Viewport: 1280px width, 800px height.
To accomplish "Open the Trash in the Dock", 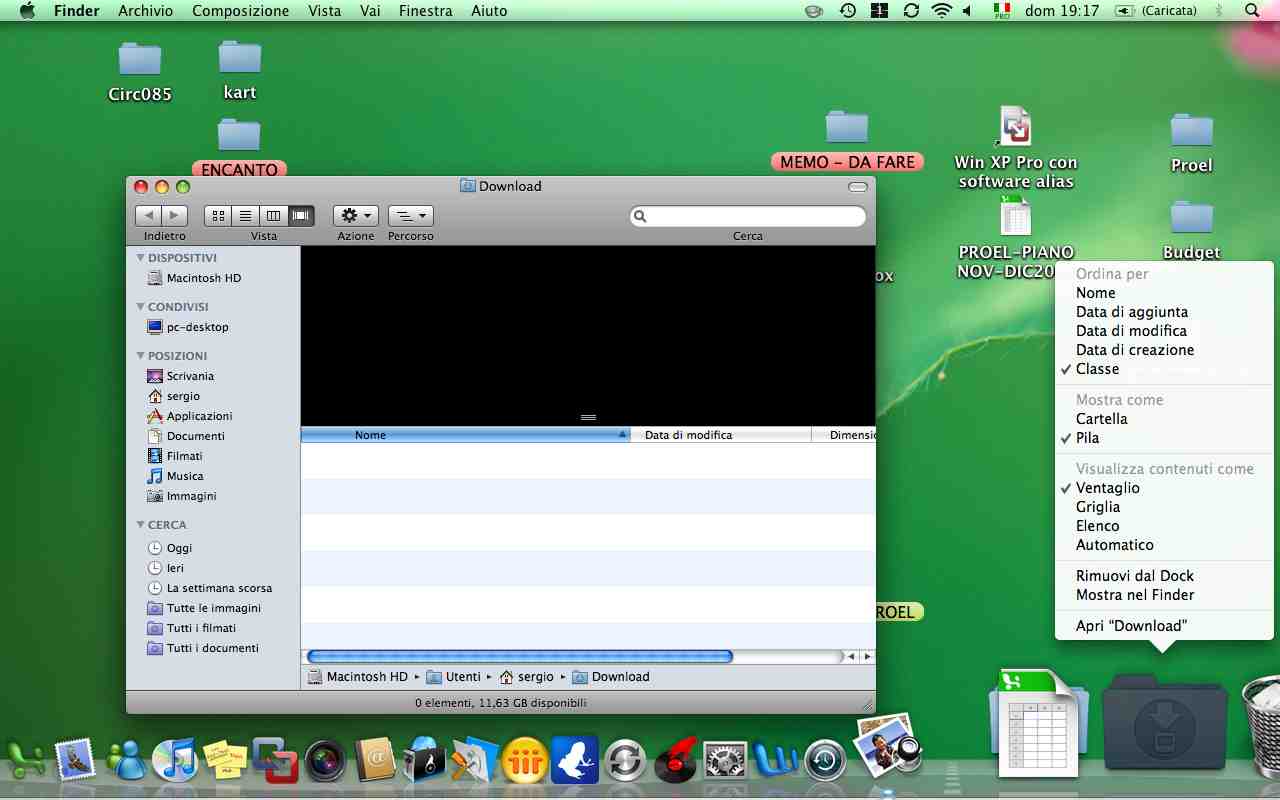I will click(1260, 725).
